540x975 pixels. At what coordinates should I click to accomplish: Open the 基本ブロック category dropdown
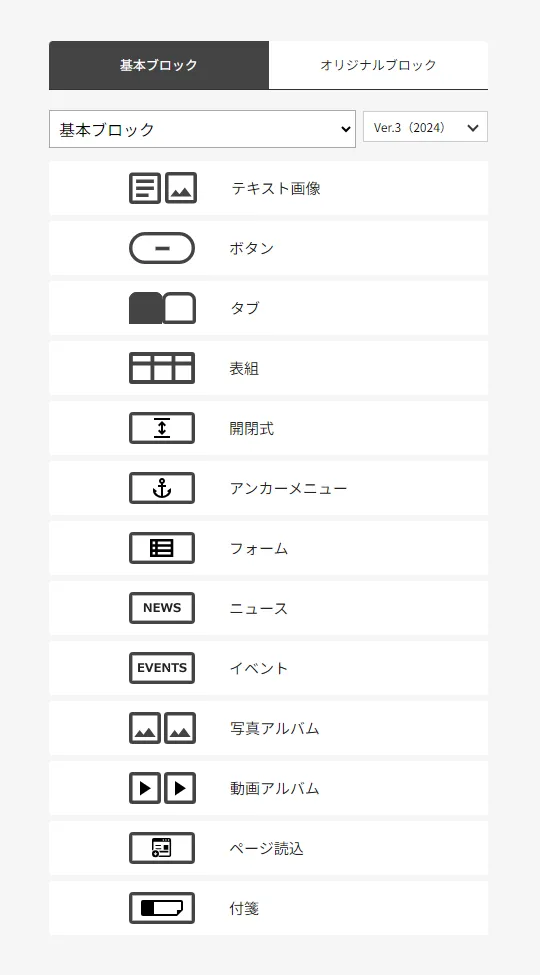pos(202,129)
